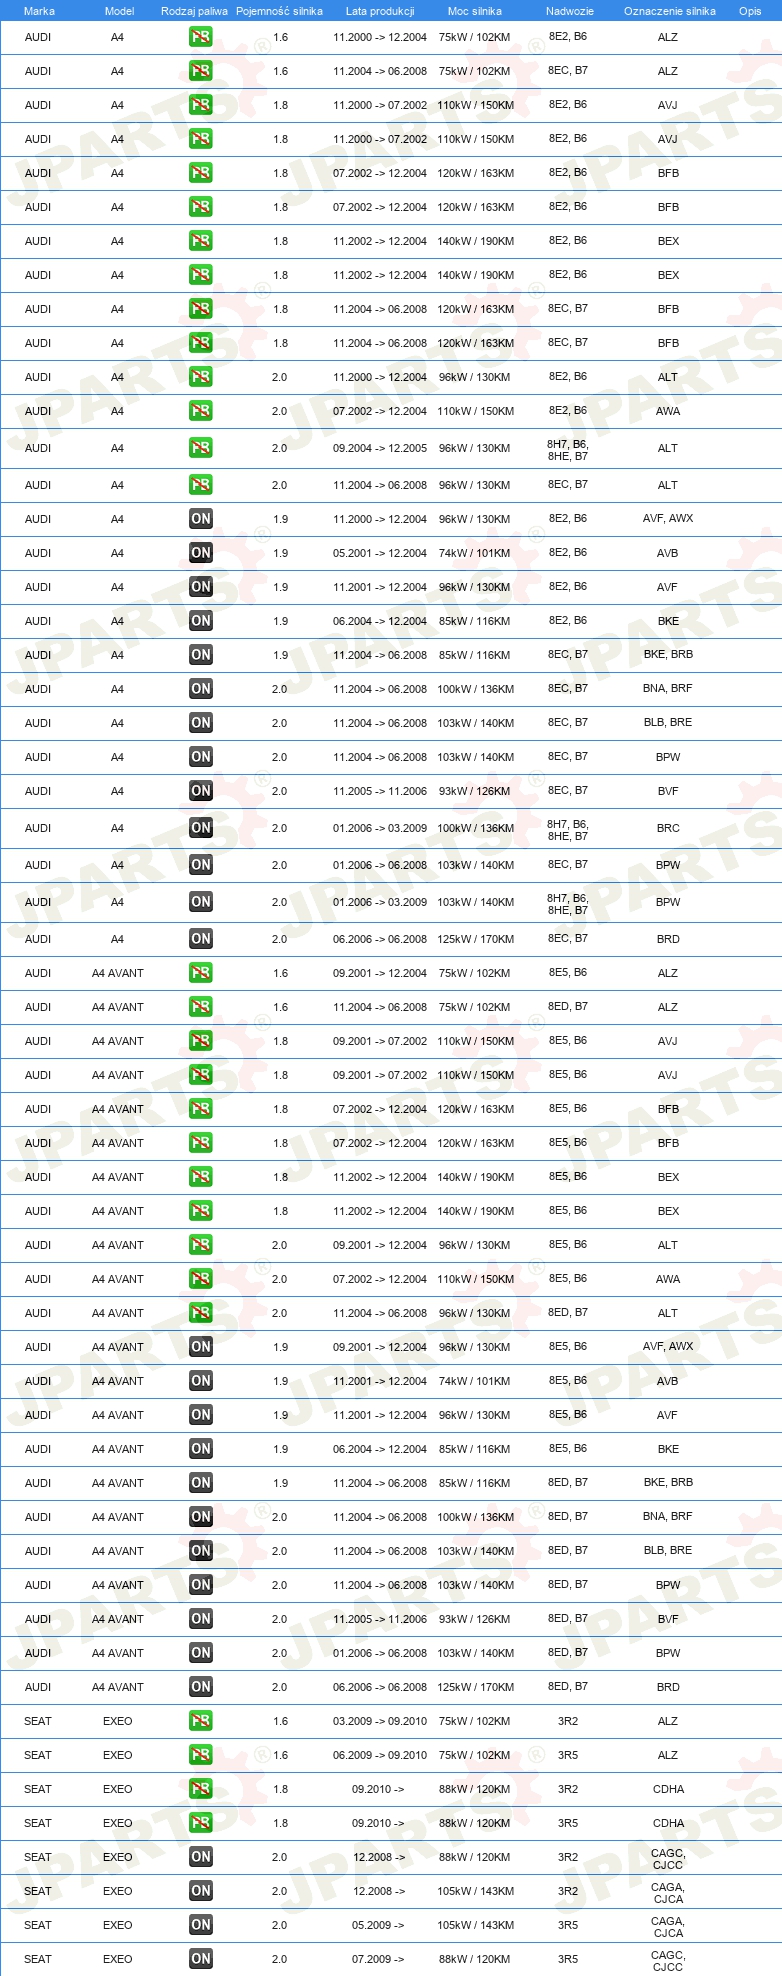The width and height of the screenshot is (782, 1976).
Task: Click the '09.2004 -> 12.2005' production years cell
Action: point(380,448)
